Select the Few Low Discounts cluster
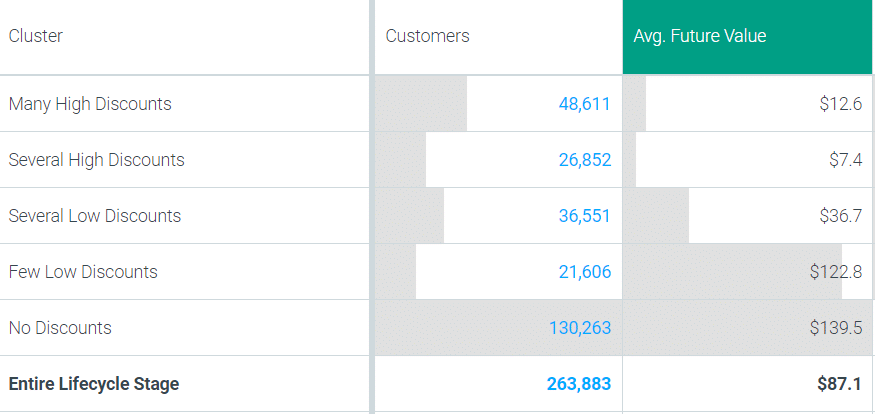This screenshot has height=414, width=875. pos(83,272)
